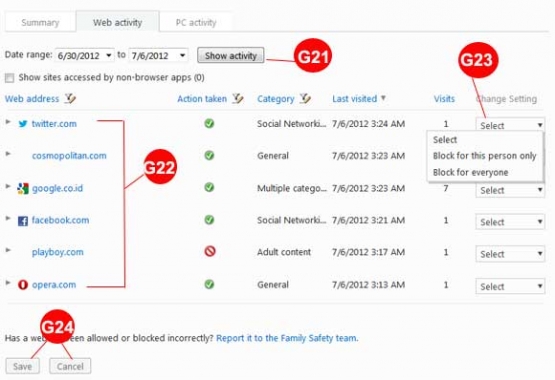This screenshot has height=380, width=555.
Task: Click the Save button
Action: coord(22,366)
